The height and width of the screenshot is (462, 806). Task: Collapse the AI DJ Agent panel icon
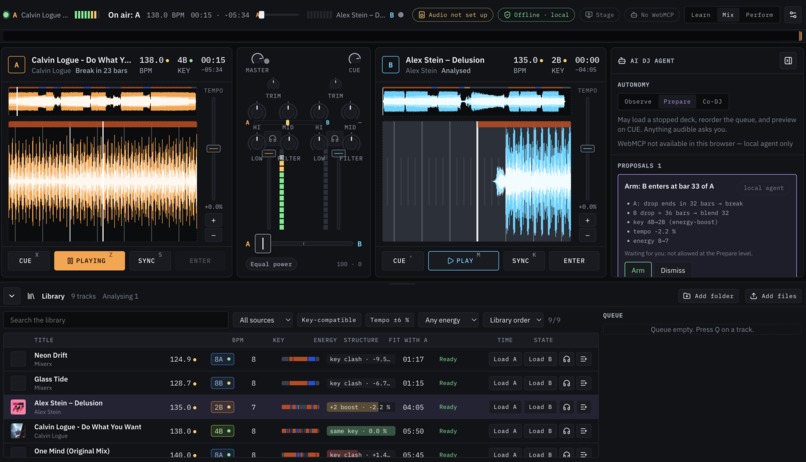788,61
